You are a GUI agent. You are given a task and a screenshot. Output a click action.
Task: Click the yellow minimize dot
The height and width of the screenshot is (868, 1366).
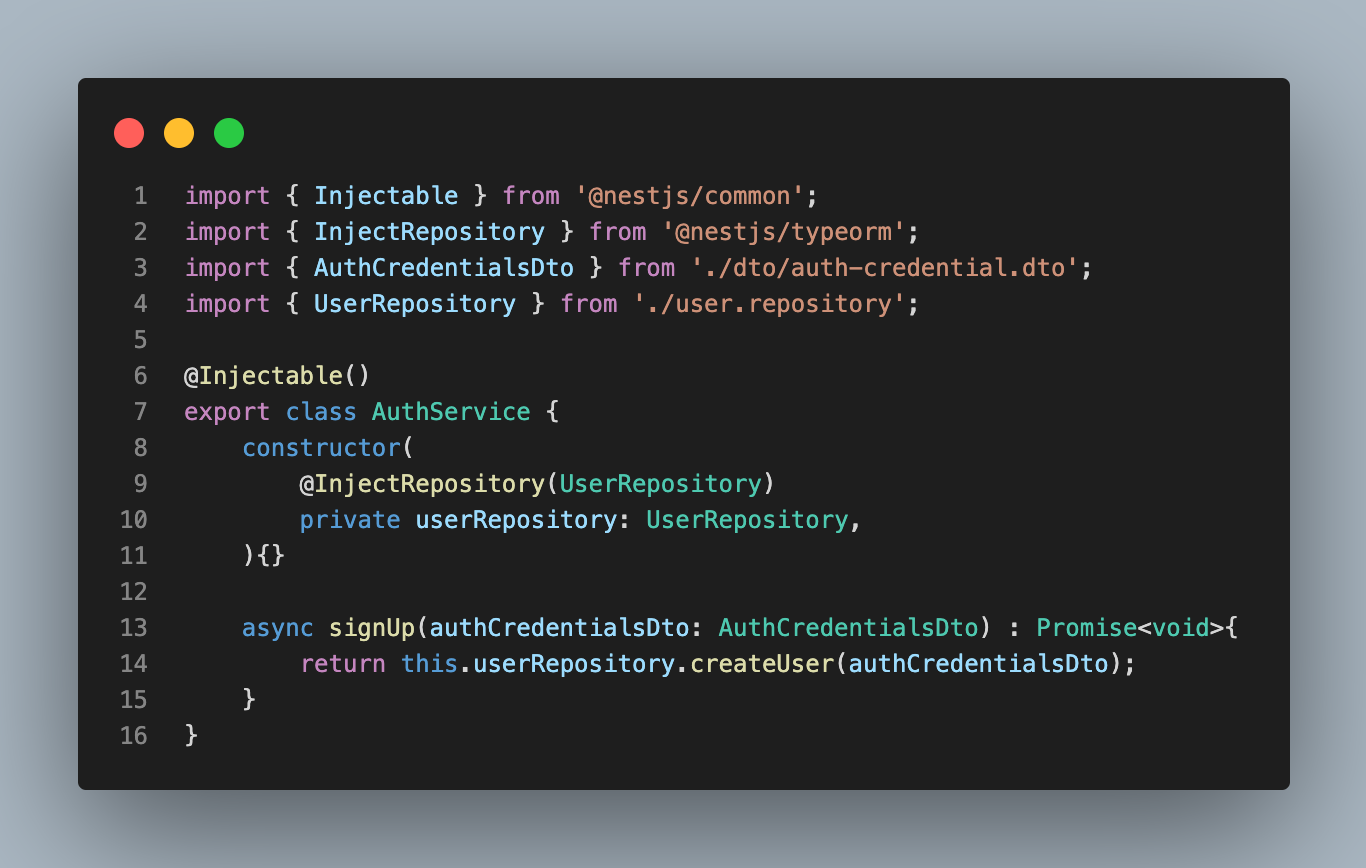pos(179,133)
